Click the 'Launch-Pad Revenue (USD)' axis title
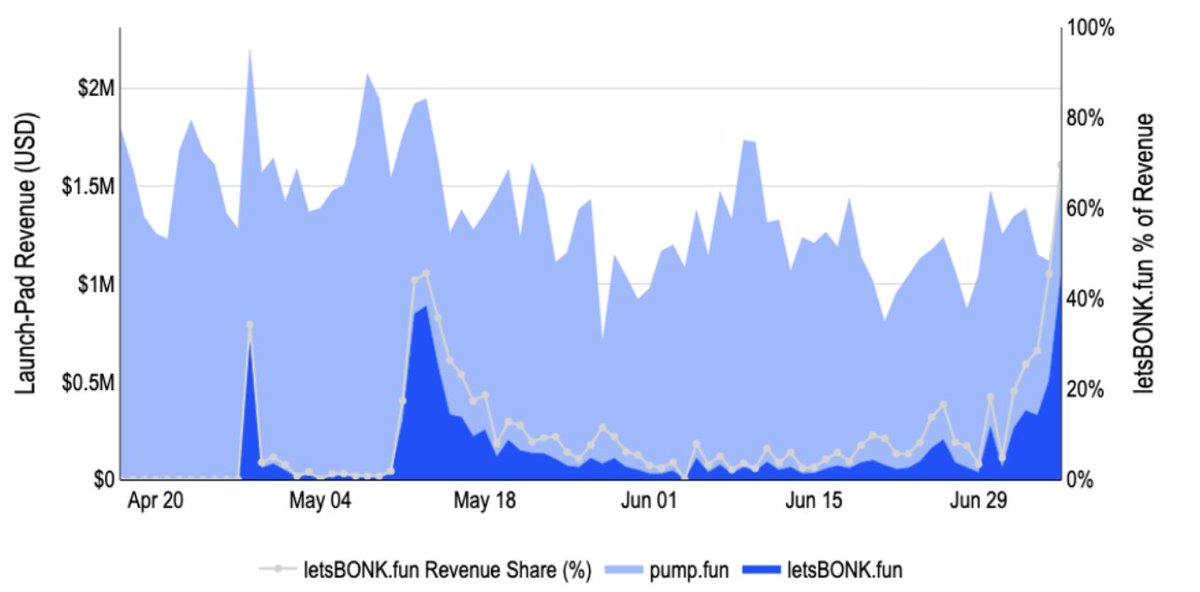The width and height of the screenshot is (1200, 592). coord(28,254)
